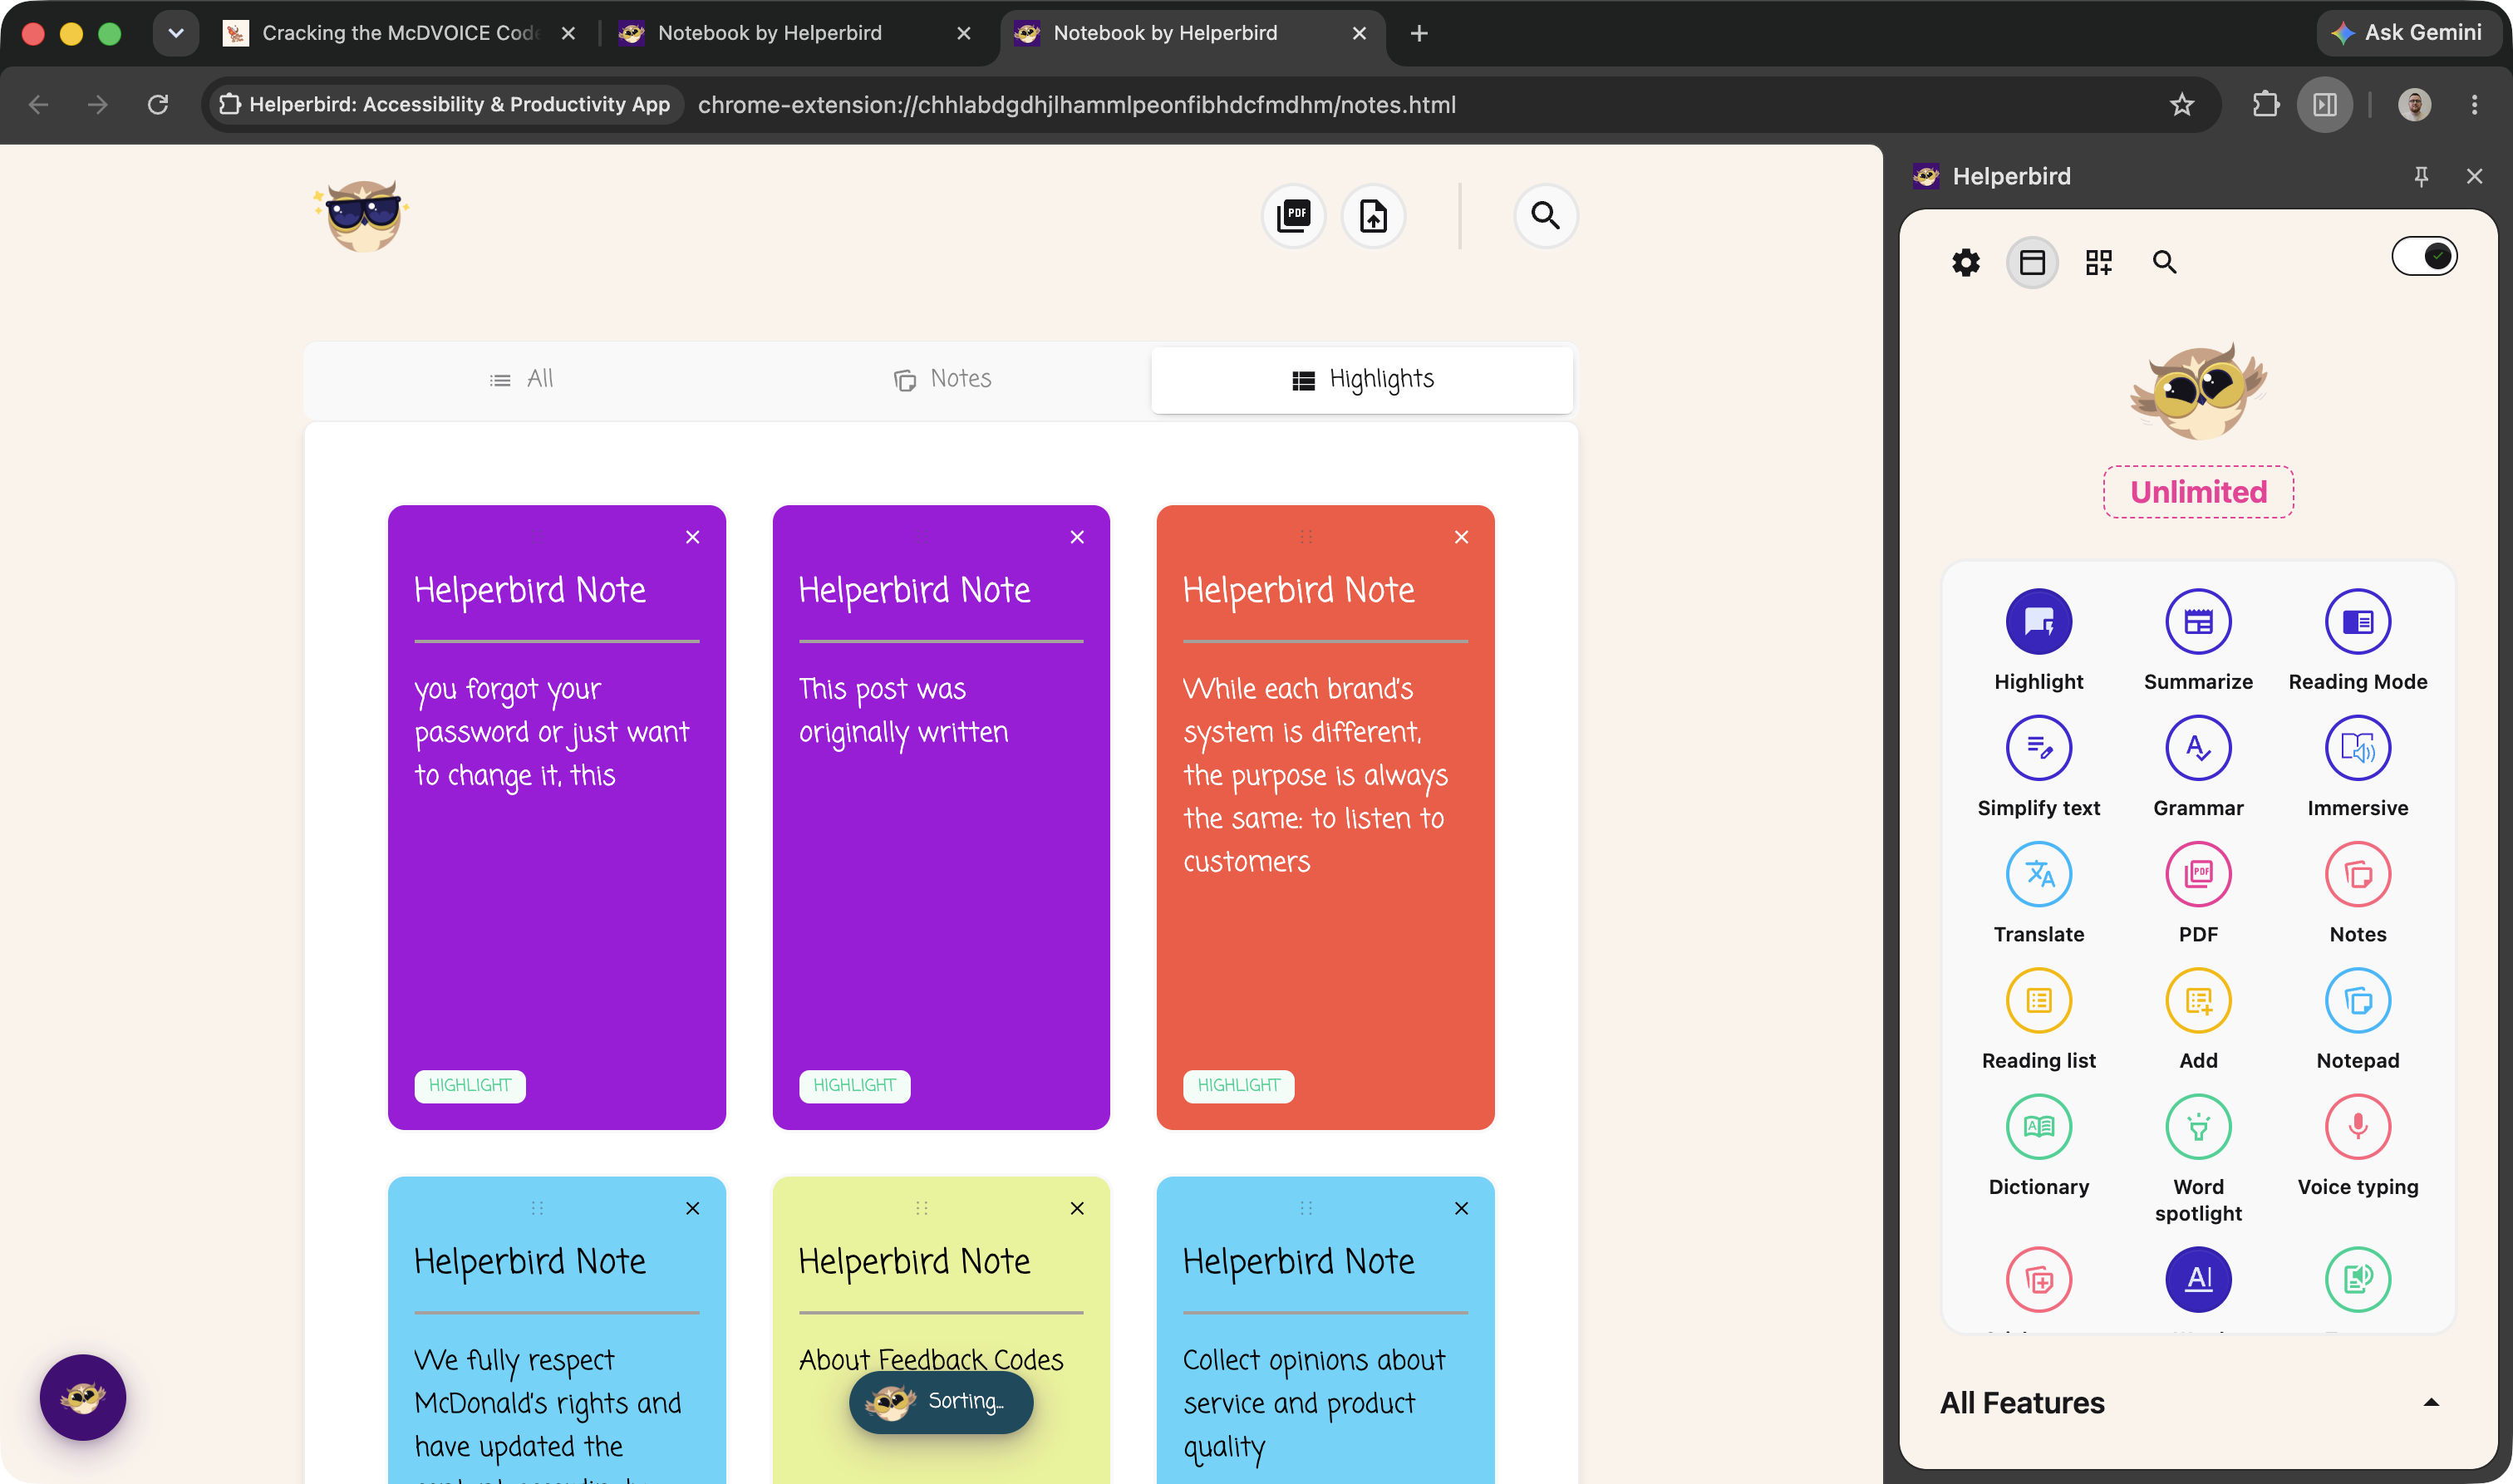Screen dimensions: 2513x1484
Task: Open Helperbird settings gear
Action: pos(1965,263)
